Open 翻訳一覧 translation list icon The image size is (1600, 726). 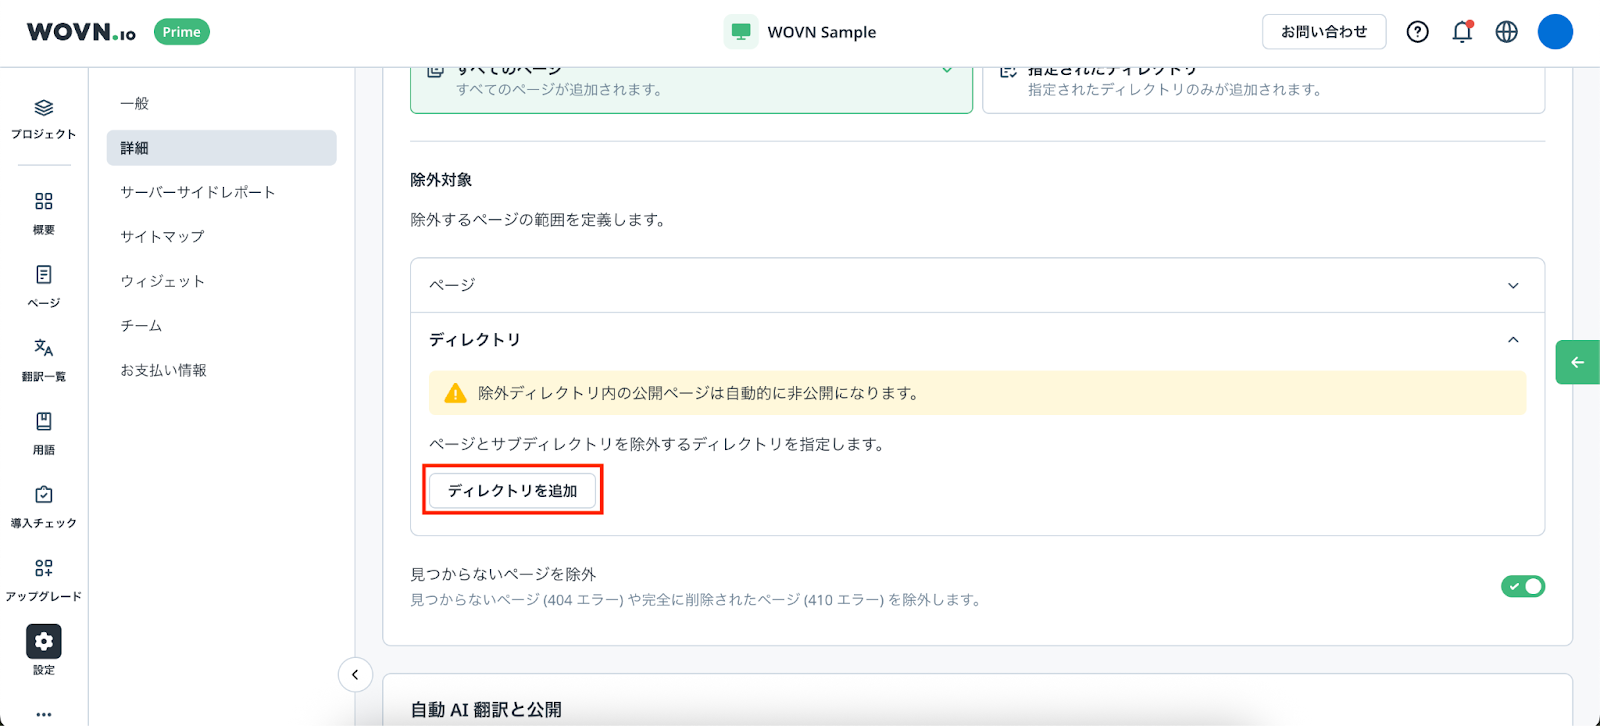tap(43, 348)
